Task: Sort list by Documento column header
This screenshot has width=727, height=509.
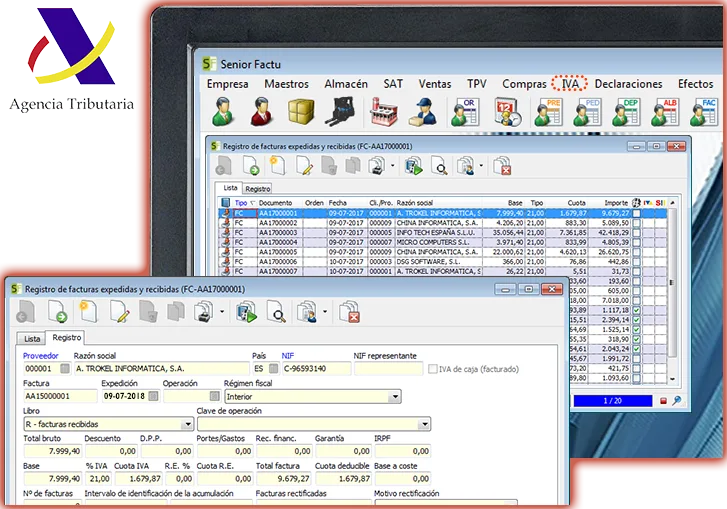Action: coord(280,203)
